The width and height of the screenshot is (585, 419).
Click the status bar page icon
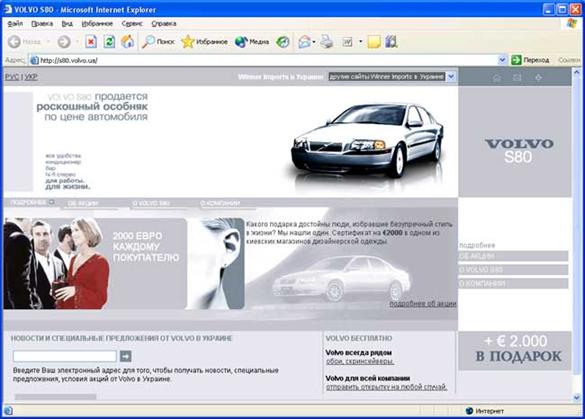(8, 411)
